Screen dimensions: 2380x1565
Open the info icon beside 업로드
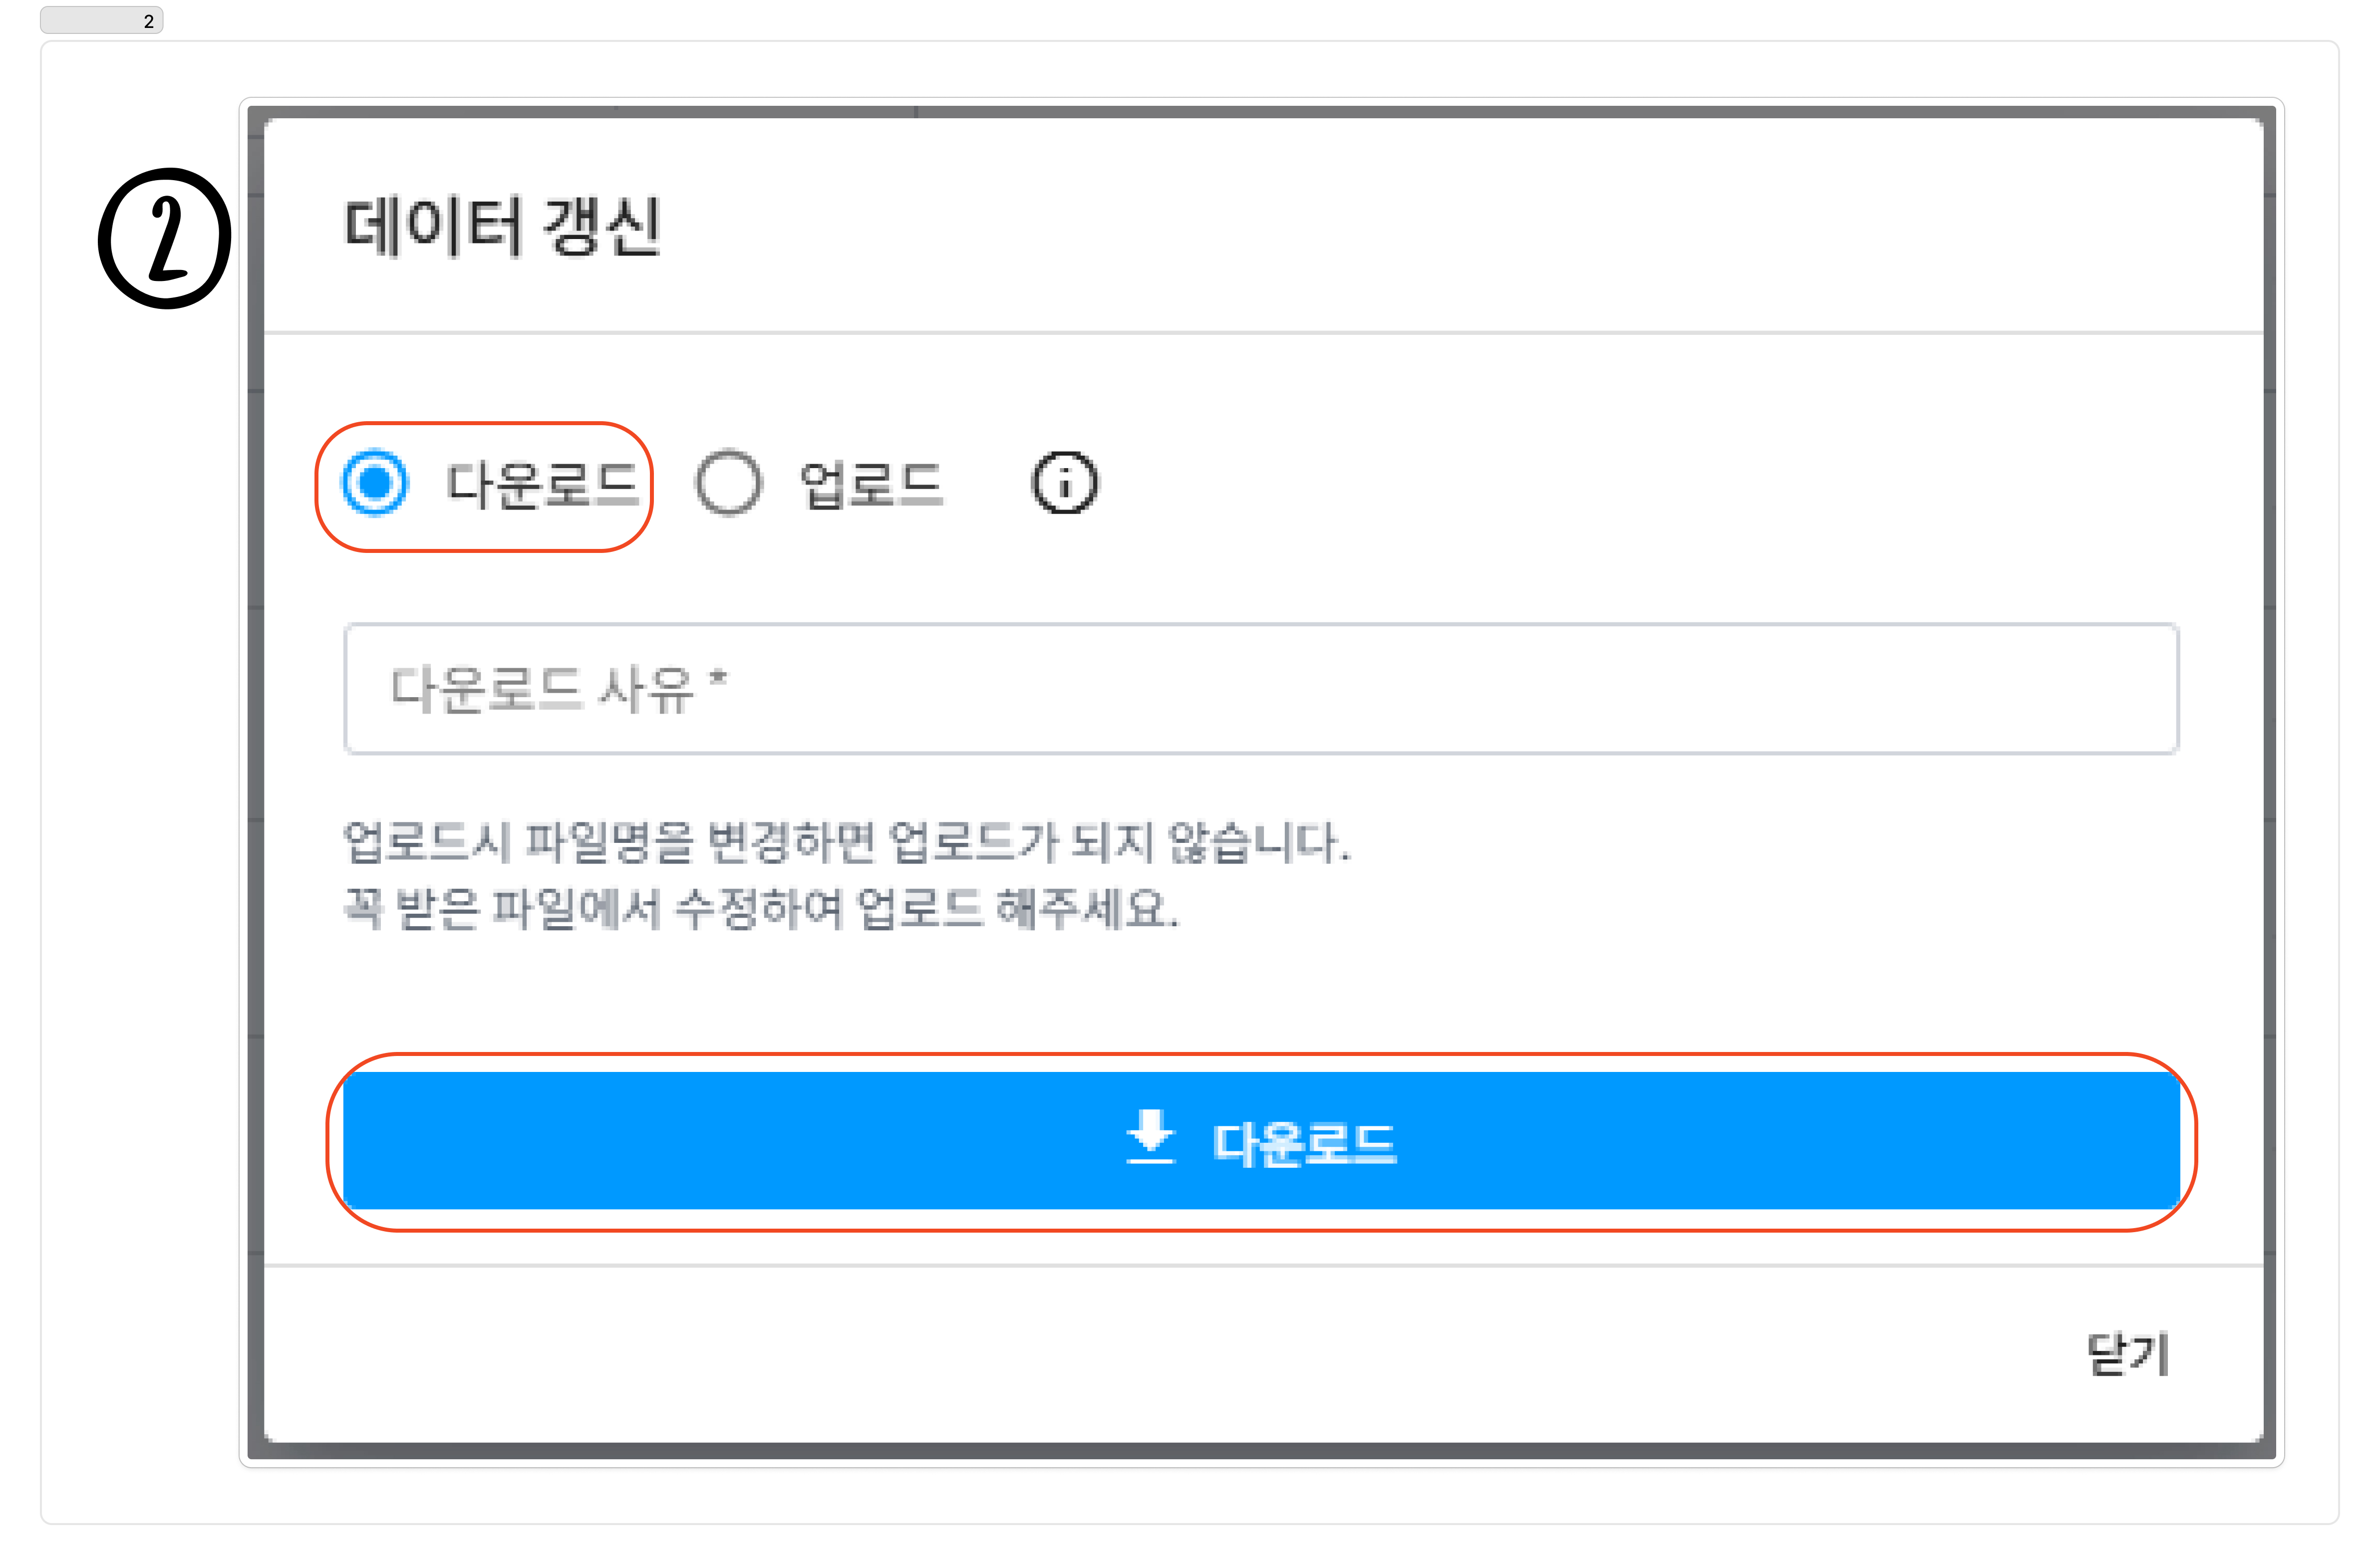coord(1064,483)
